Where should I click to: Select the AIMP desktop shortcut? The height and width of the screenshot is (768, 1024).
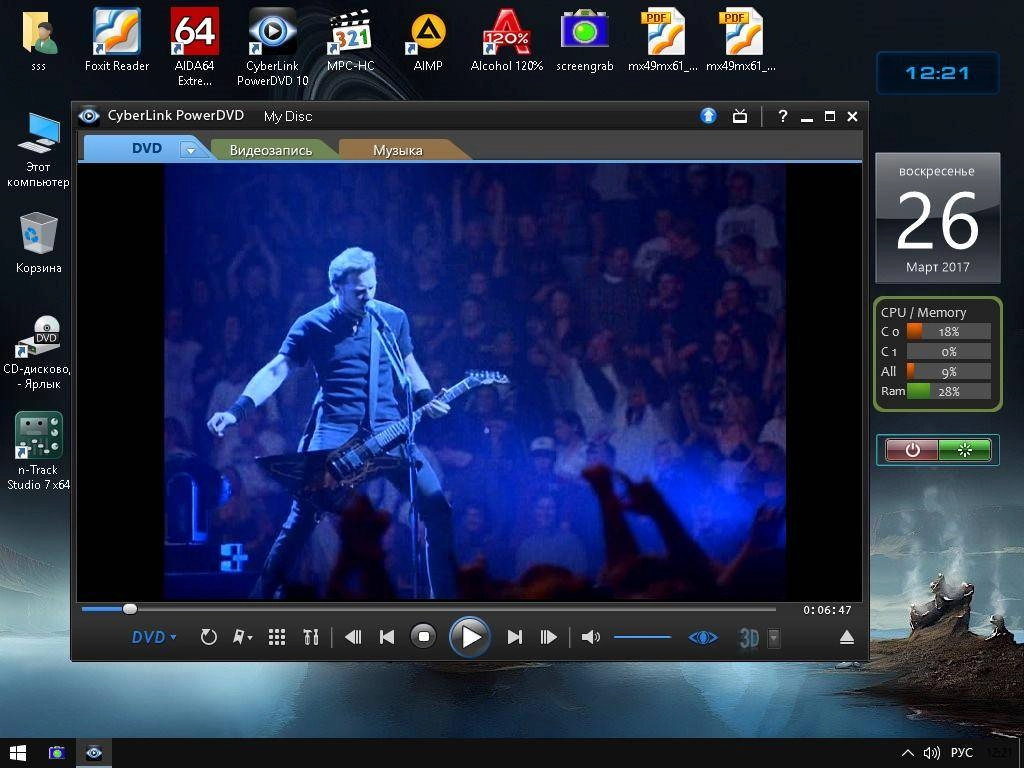[428, 40]
